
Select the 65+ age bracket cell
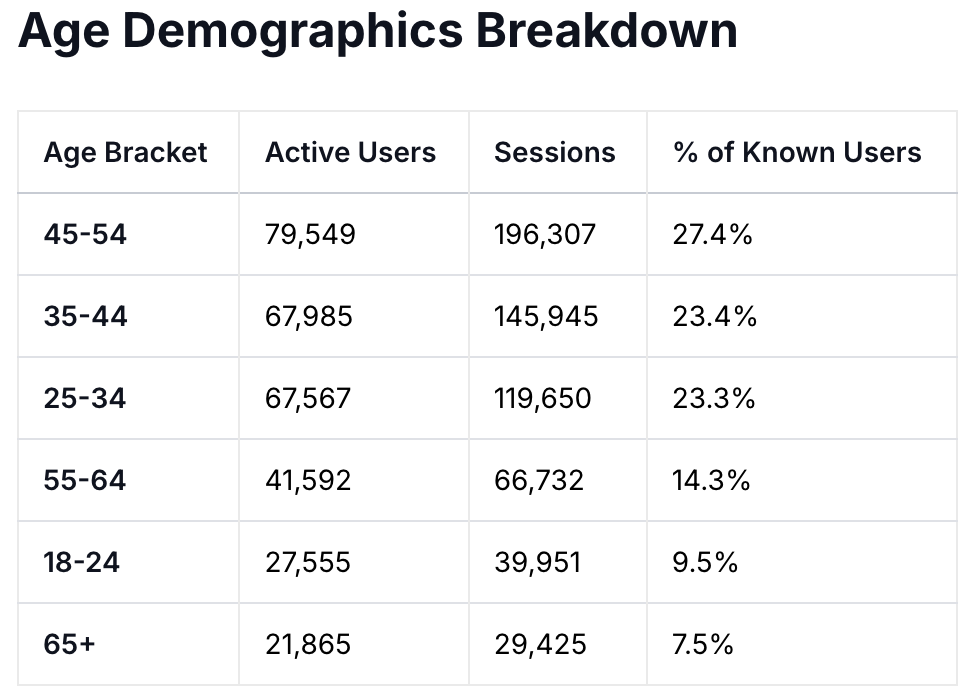tap(70, 645)
